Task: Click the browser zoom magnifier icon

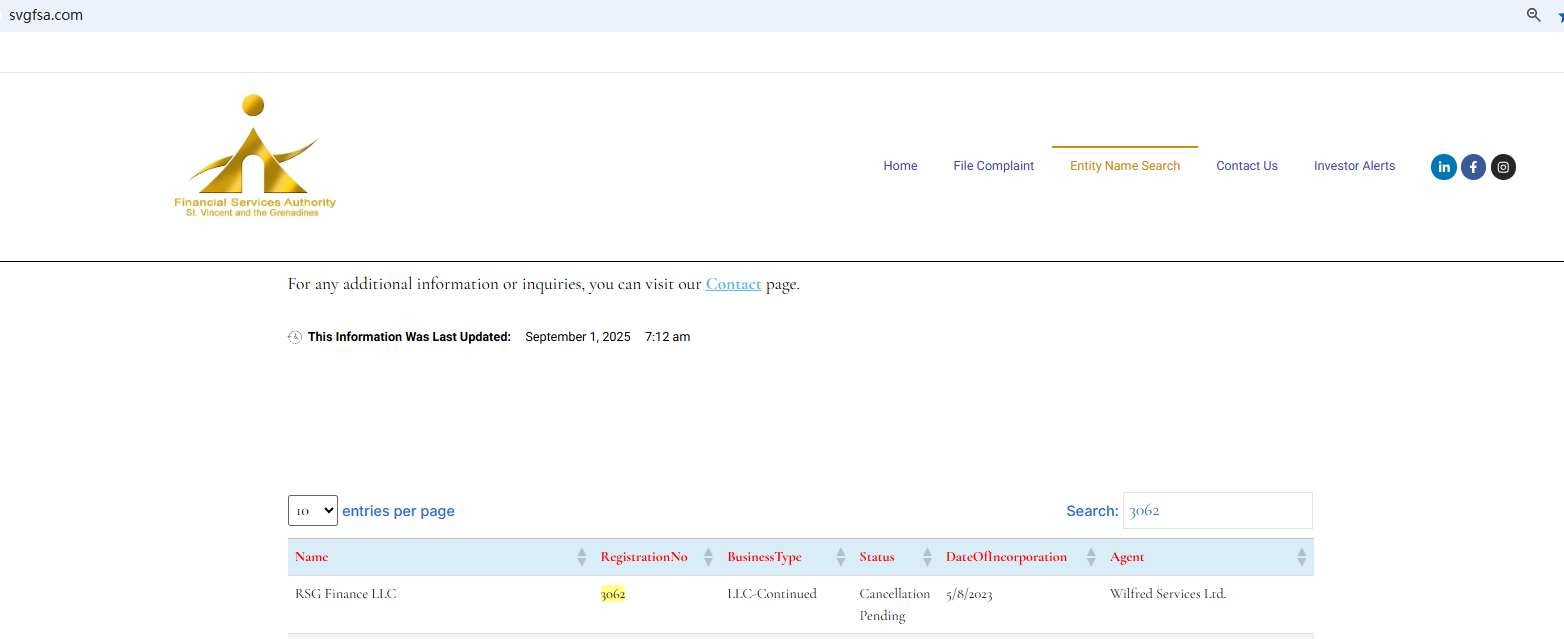Action: (x=1533, y=15)
